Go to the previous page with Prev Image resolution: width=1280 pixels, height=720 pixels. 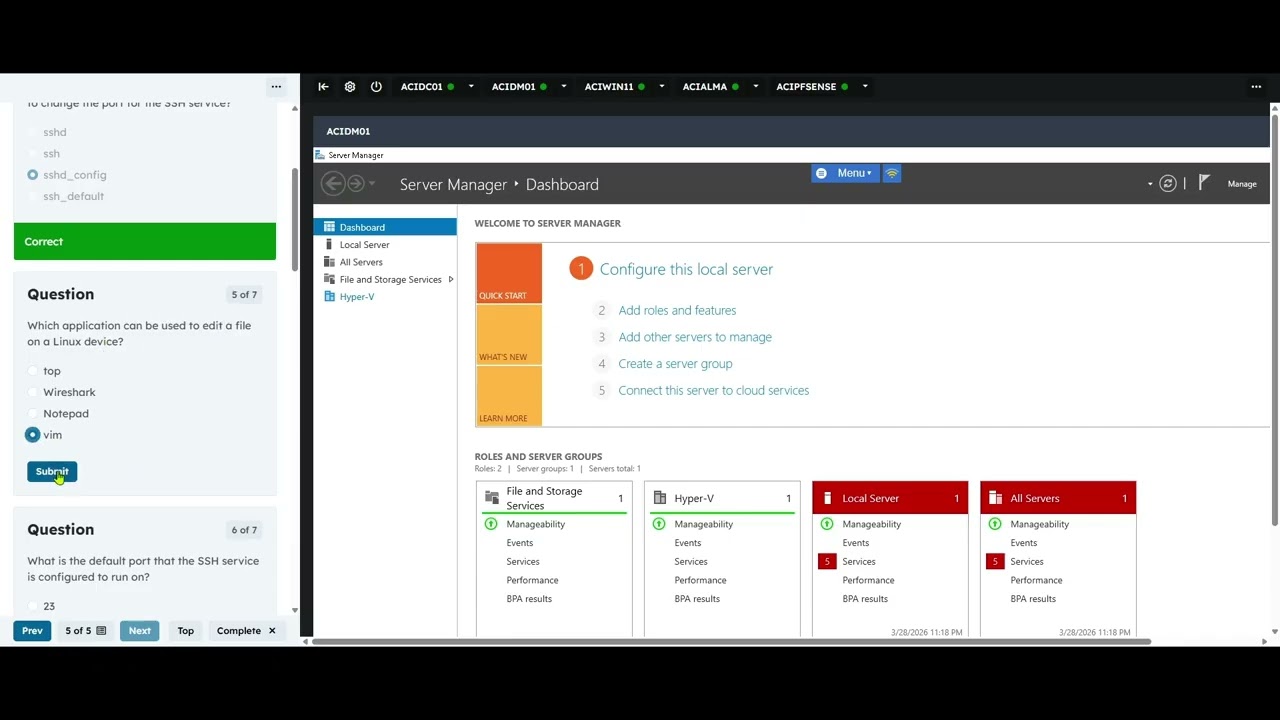point(32,631)
